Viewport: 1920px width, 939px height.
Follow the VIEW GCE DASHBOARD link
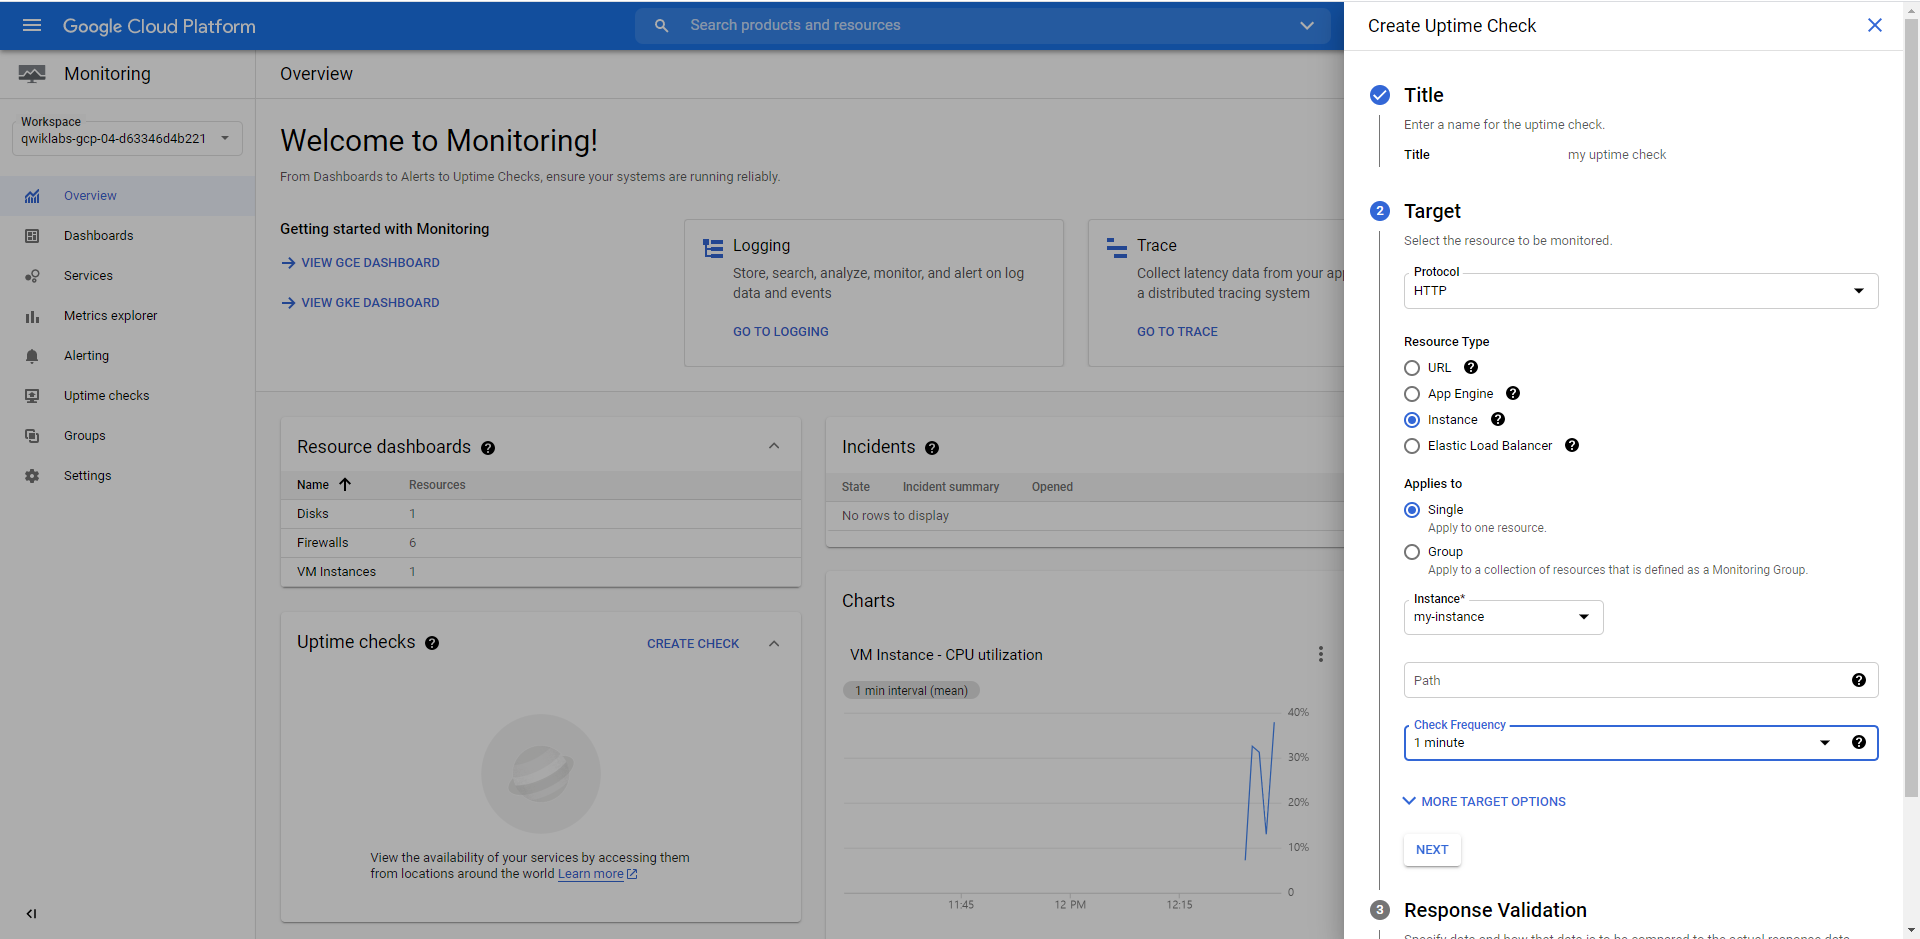tap(361, 263)
